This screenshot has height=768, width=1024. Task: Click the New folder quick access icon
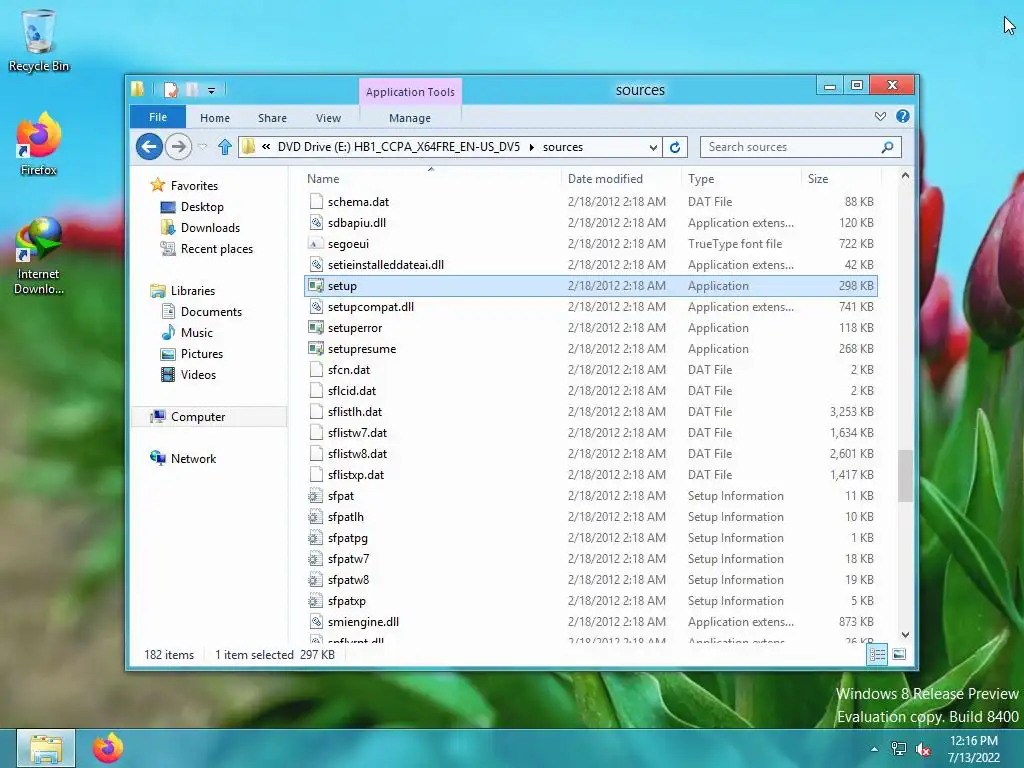click(x=193, y=90)
